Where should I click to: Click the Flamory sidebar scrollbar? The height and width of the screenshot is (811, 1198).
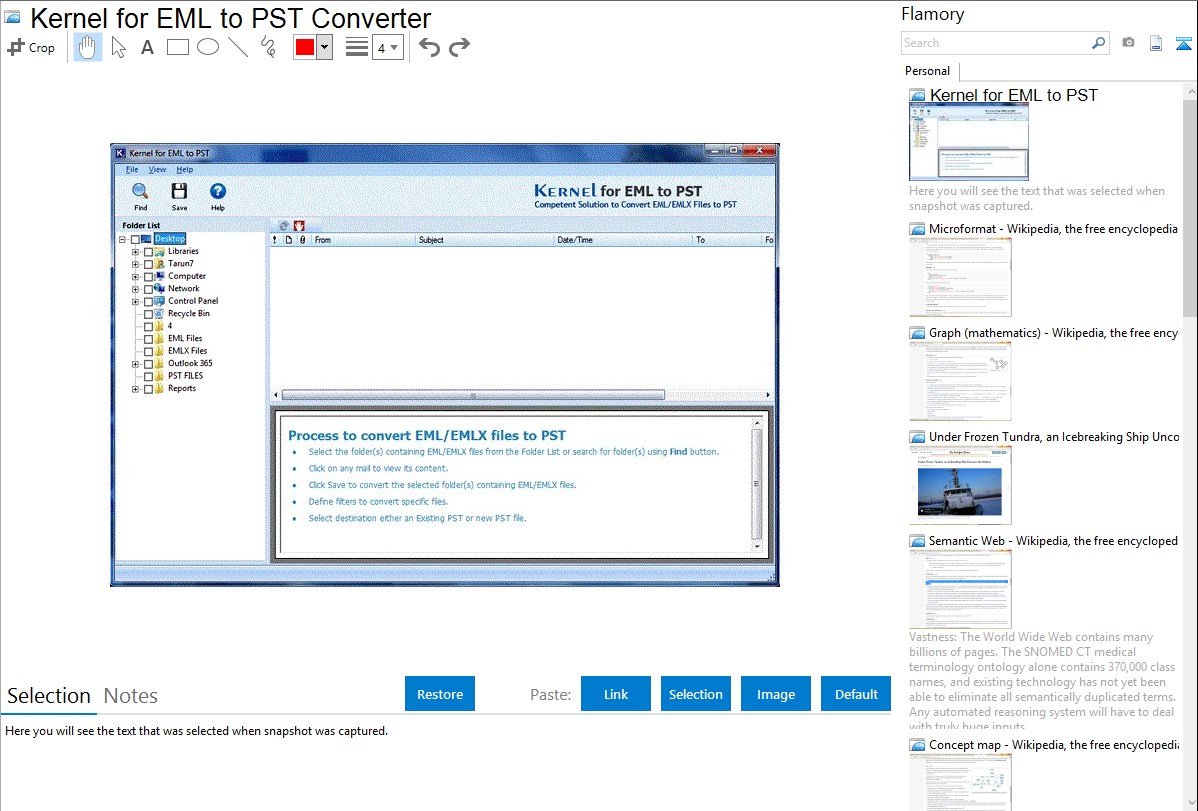pyautogui.click(x=1190, y=206)
